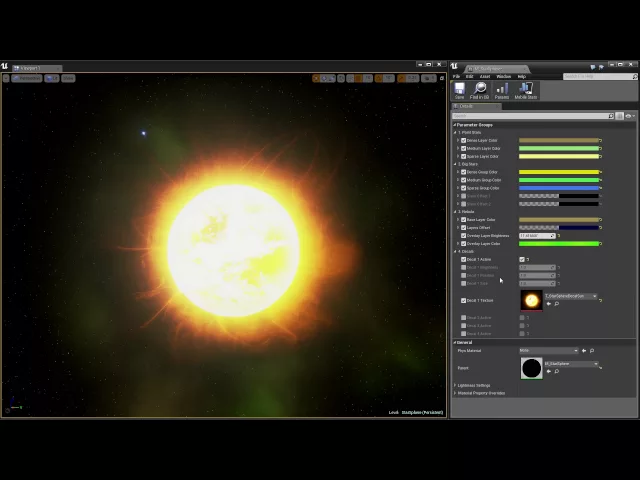Use selected asset arrow for Decal 1 Texture

(549, 304)
